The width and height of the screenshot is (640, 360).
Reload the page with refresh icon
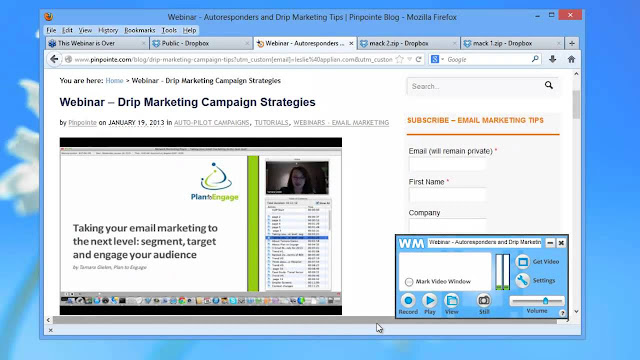tap(418, 59)
